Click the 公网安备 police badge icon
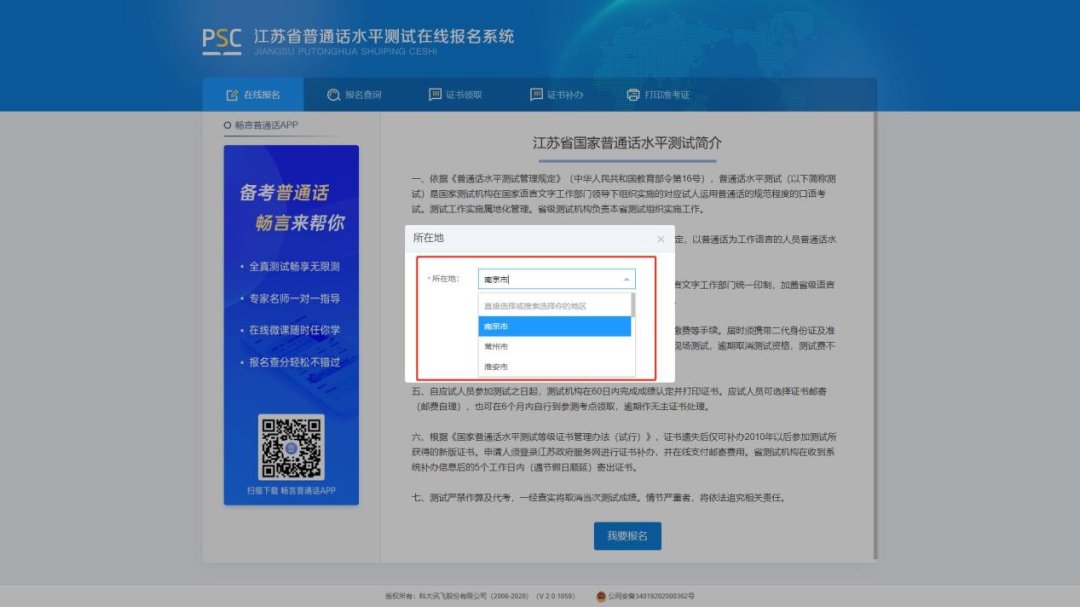The image size is (1080, 607). point(601,596)
